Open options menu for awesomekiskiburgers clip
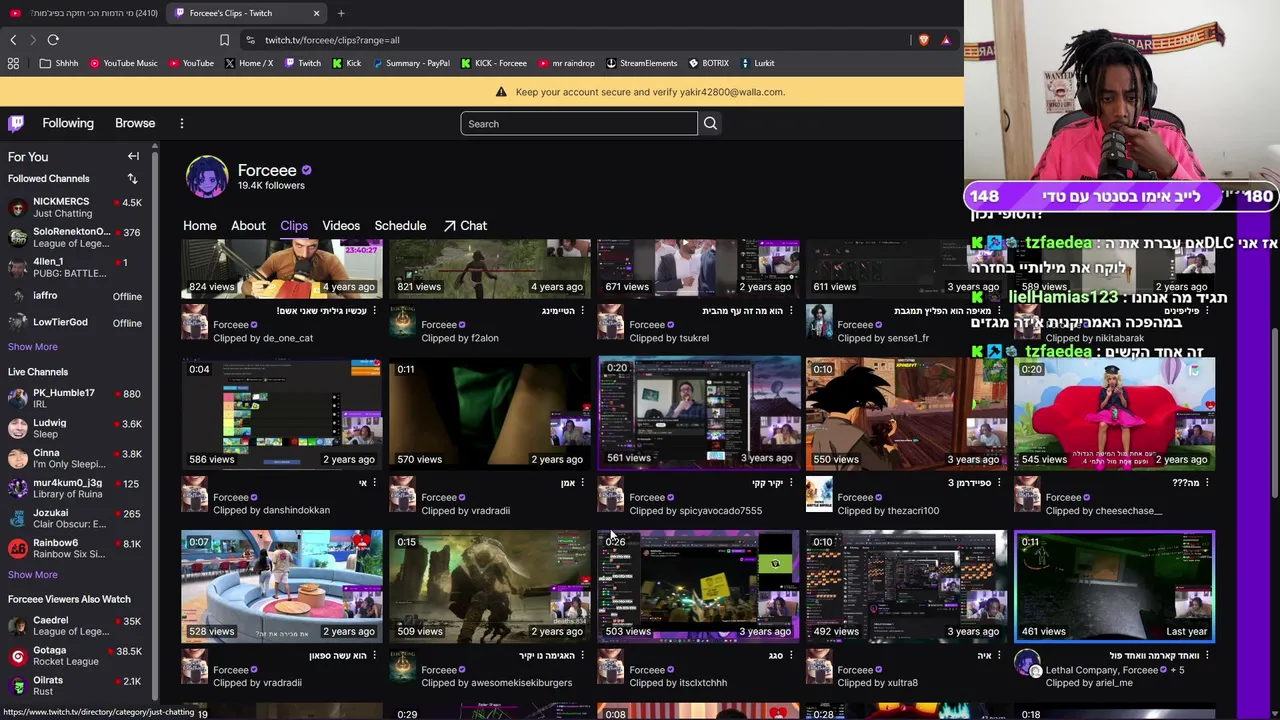The image size is (1280, 720). 583,656
